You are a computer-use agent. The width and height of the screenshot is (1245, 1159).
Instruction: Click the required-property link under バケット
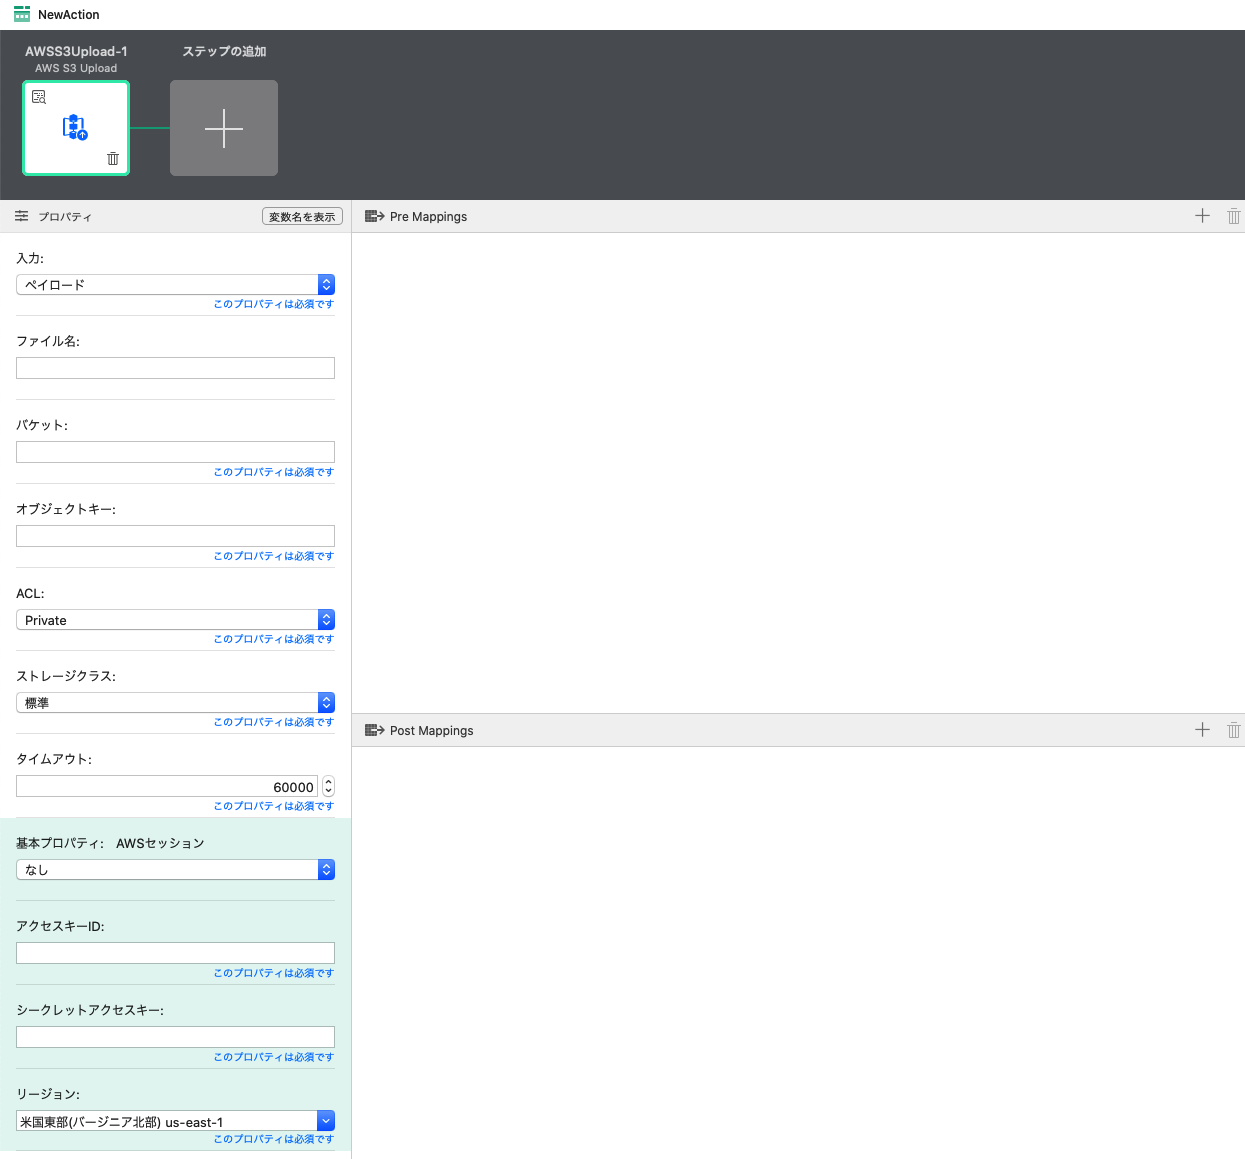point(274,471)
